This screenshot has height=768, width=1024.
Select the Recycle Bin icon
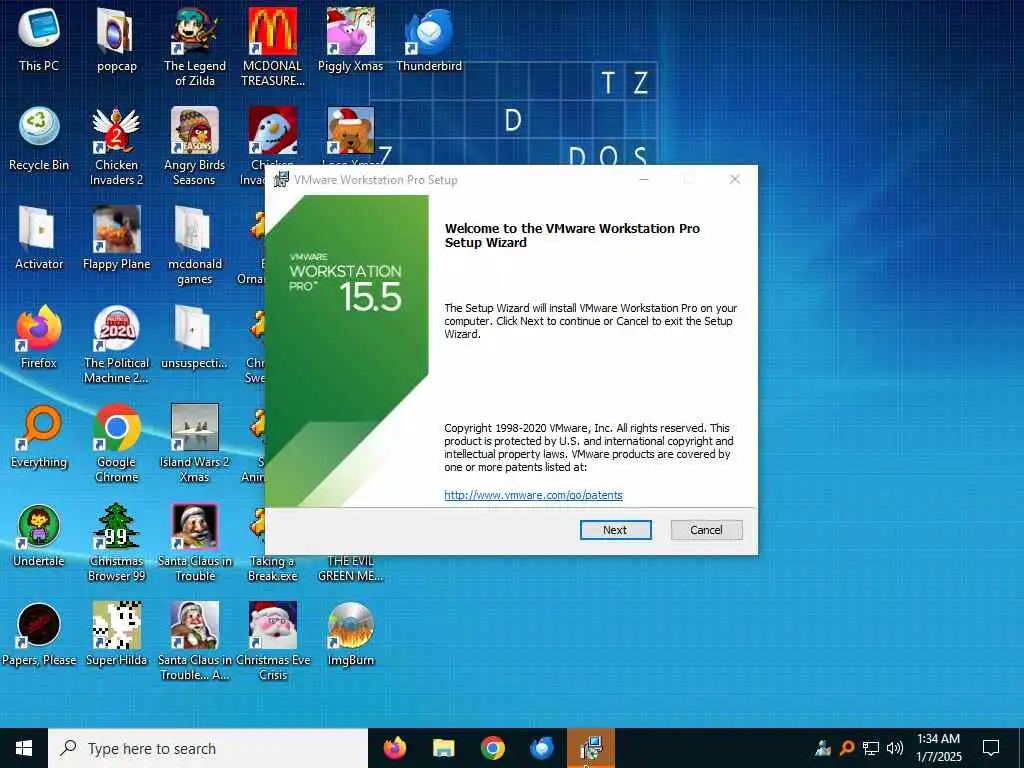pos(39,138)
